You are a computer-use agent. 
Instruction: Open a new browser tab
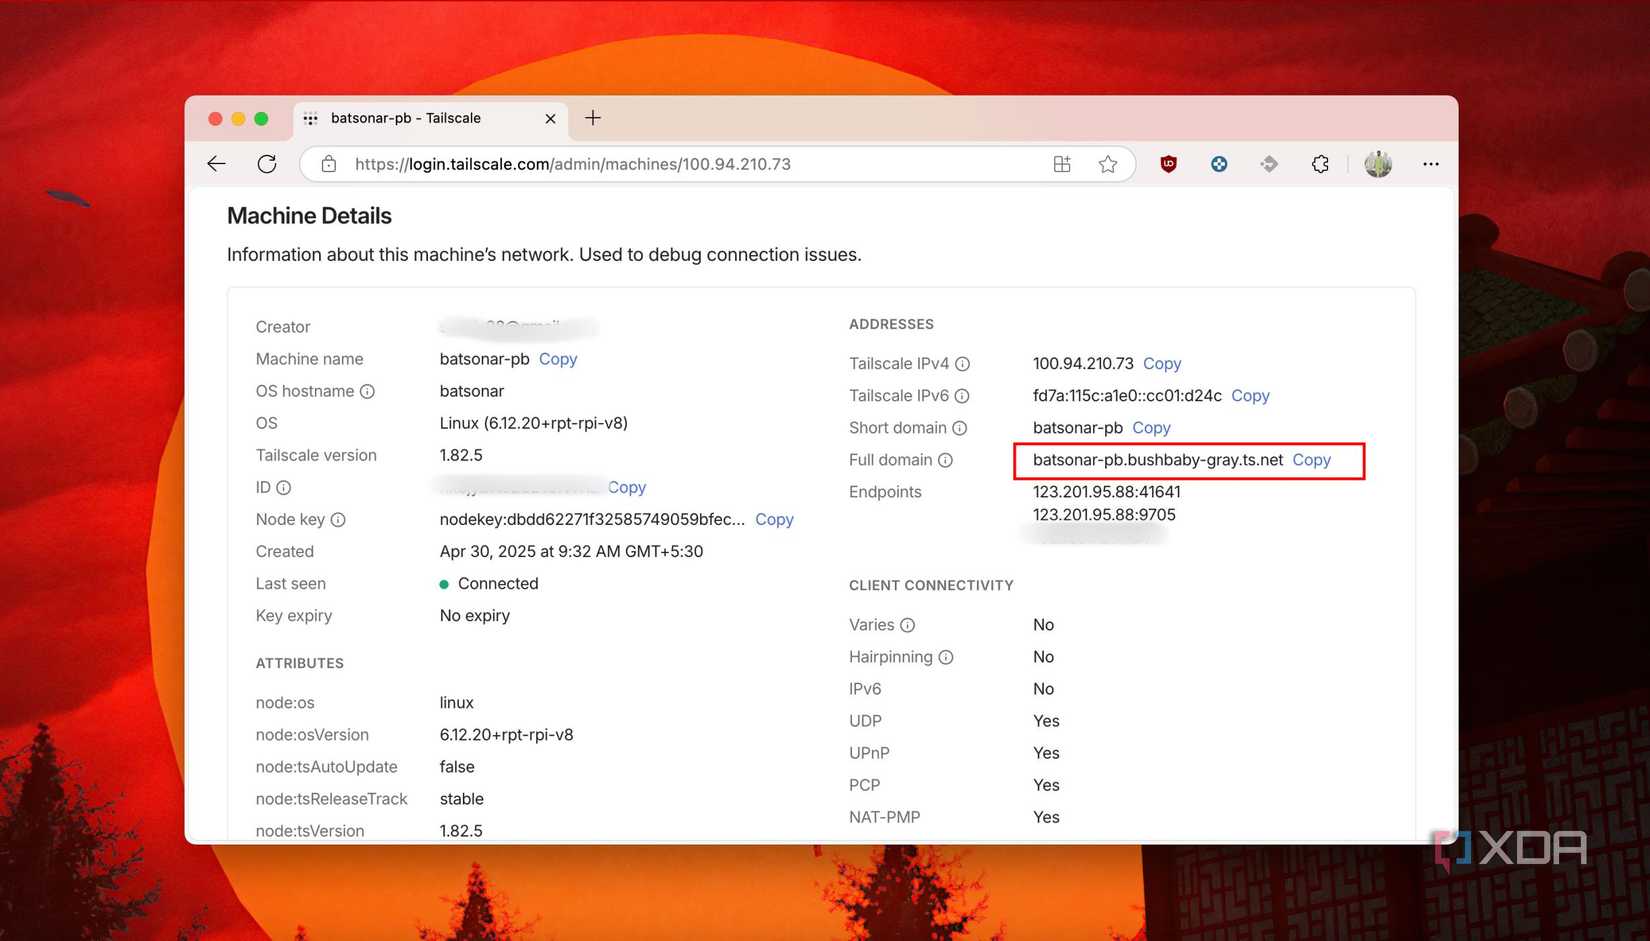pyautogui.click(x=593, y=118)
